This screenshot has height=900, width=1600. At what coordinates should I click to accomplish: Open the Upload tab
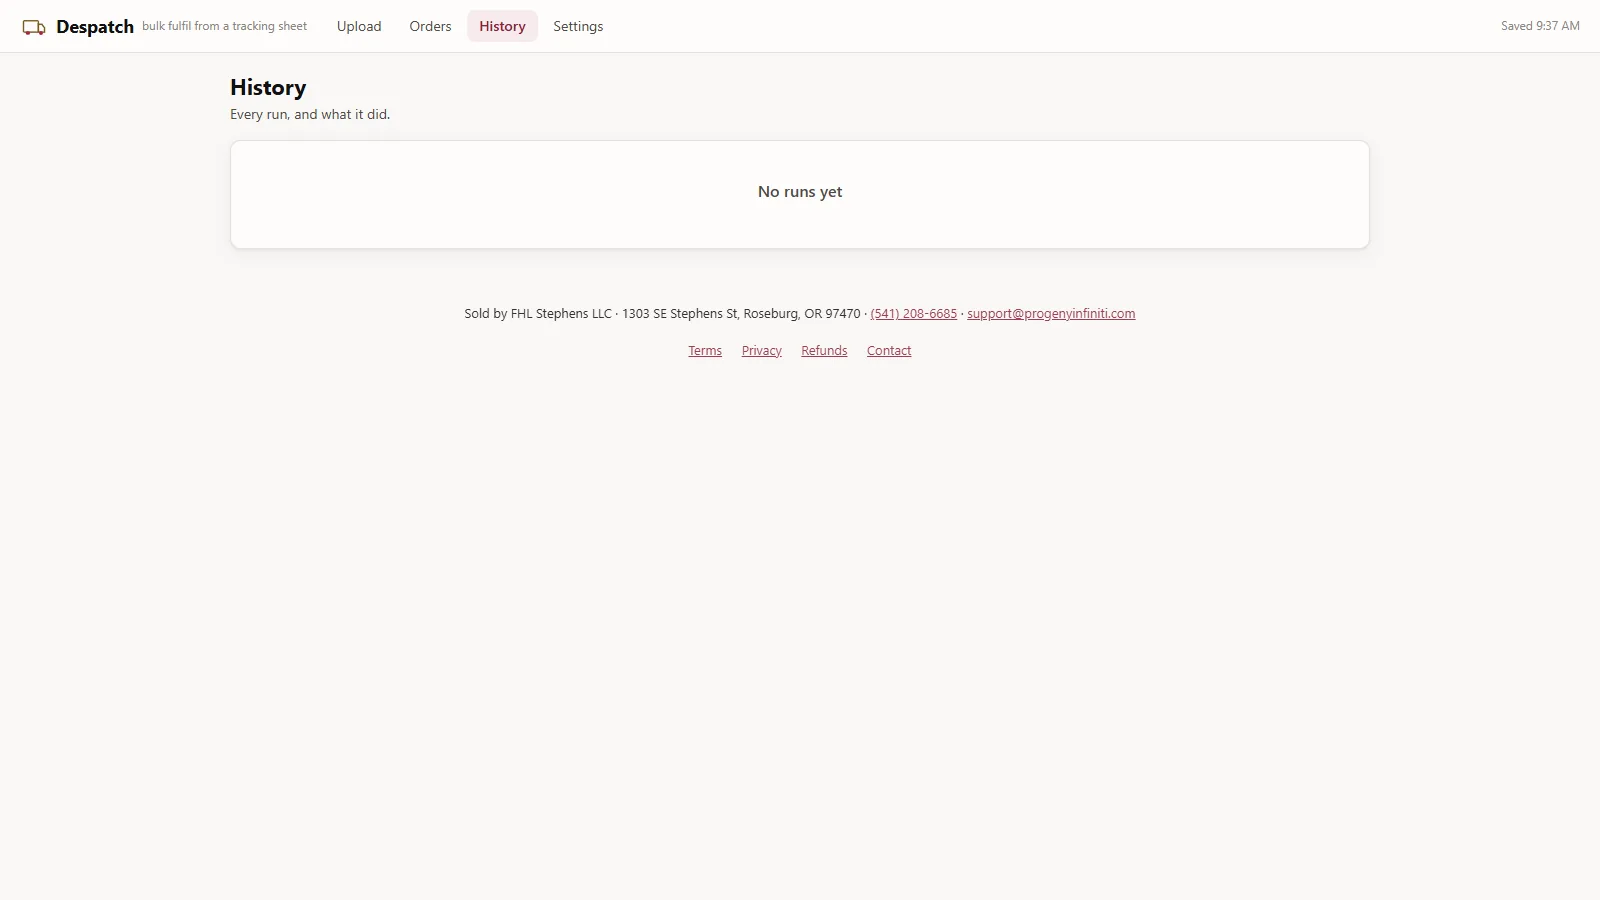[x=359, y=26]
